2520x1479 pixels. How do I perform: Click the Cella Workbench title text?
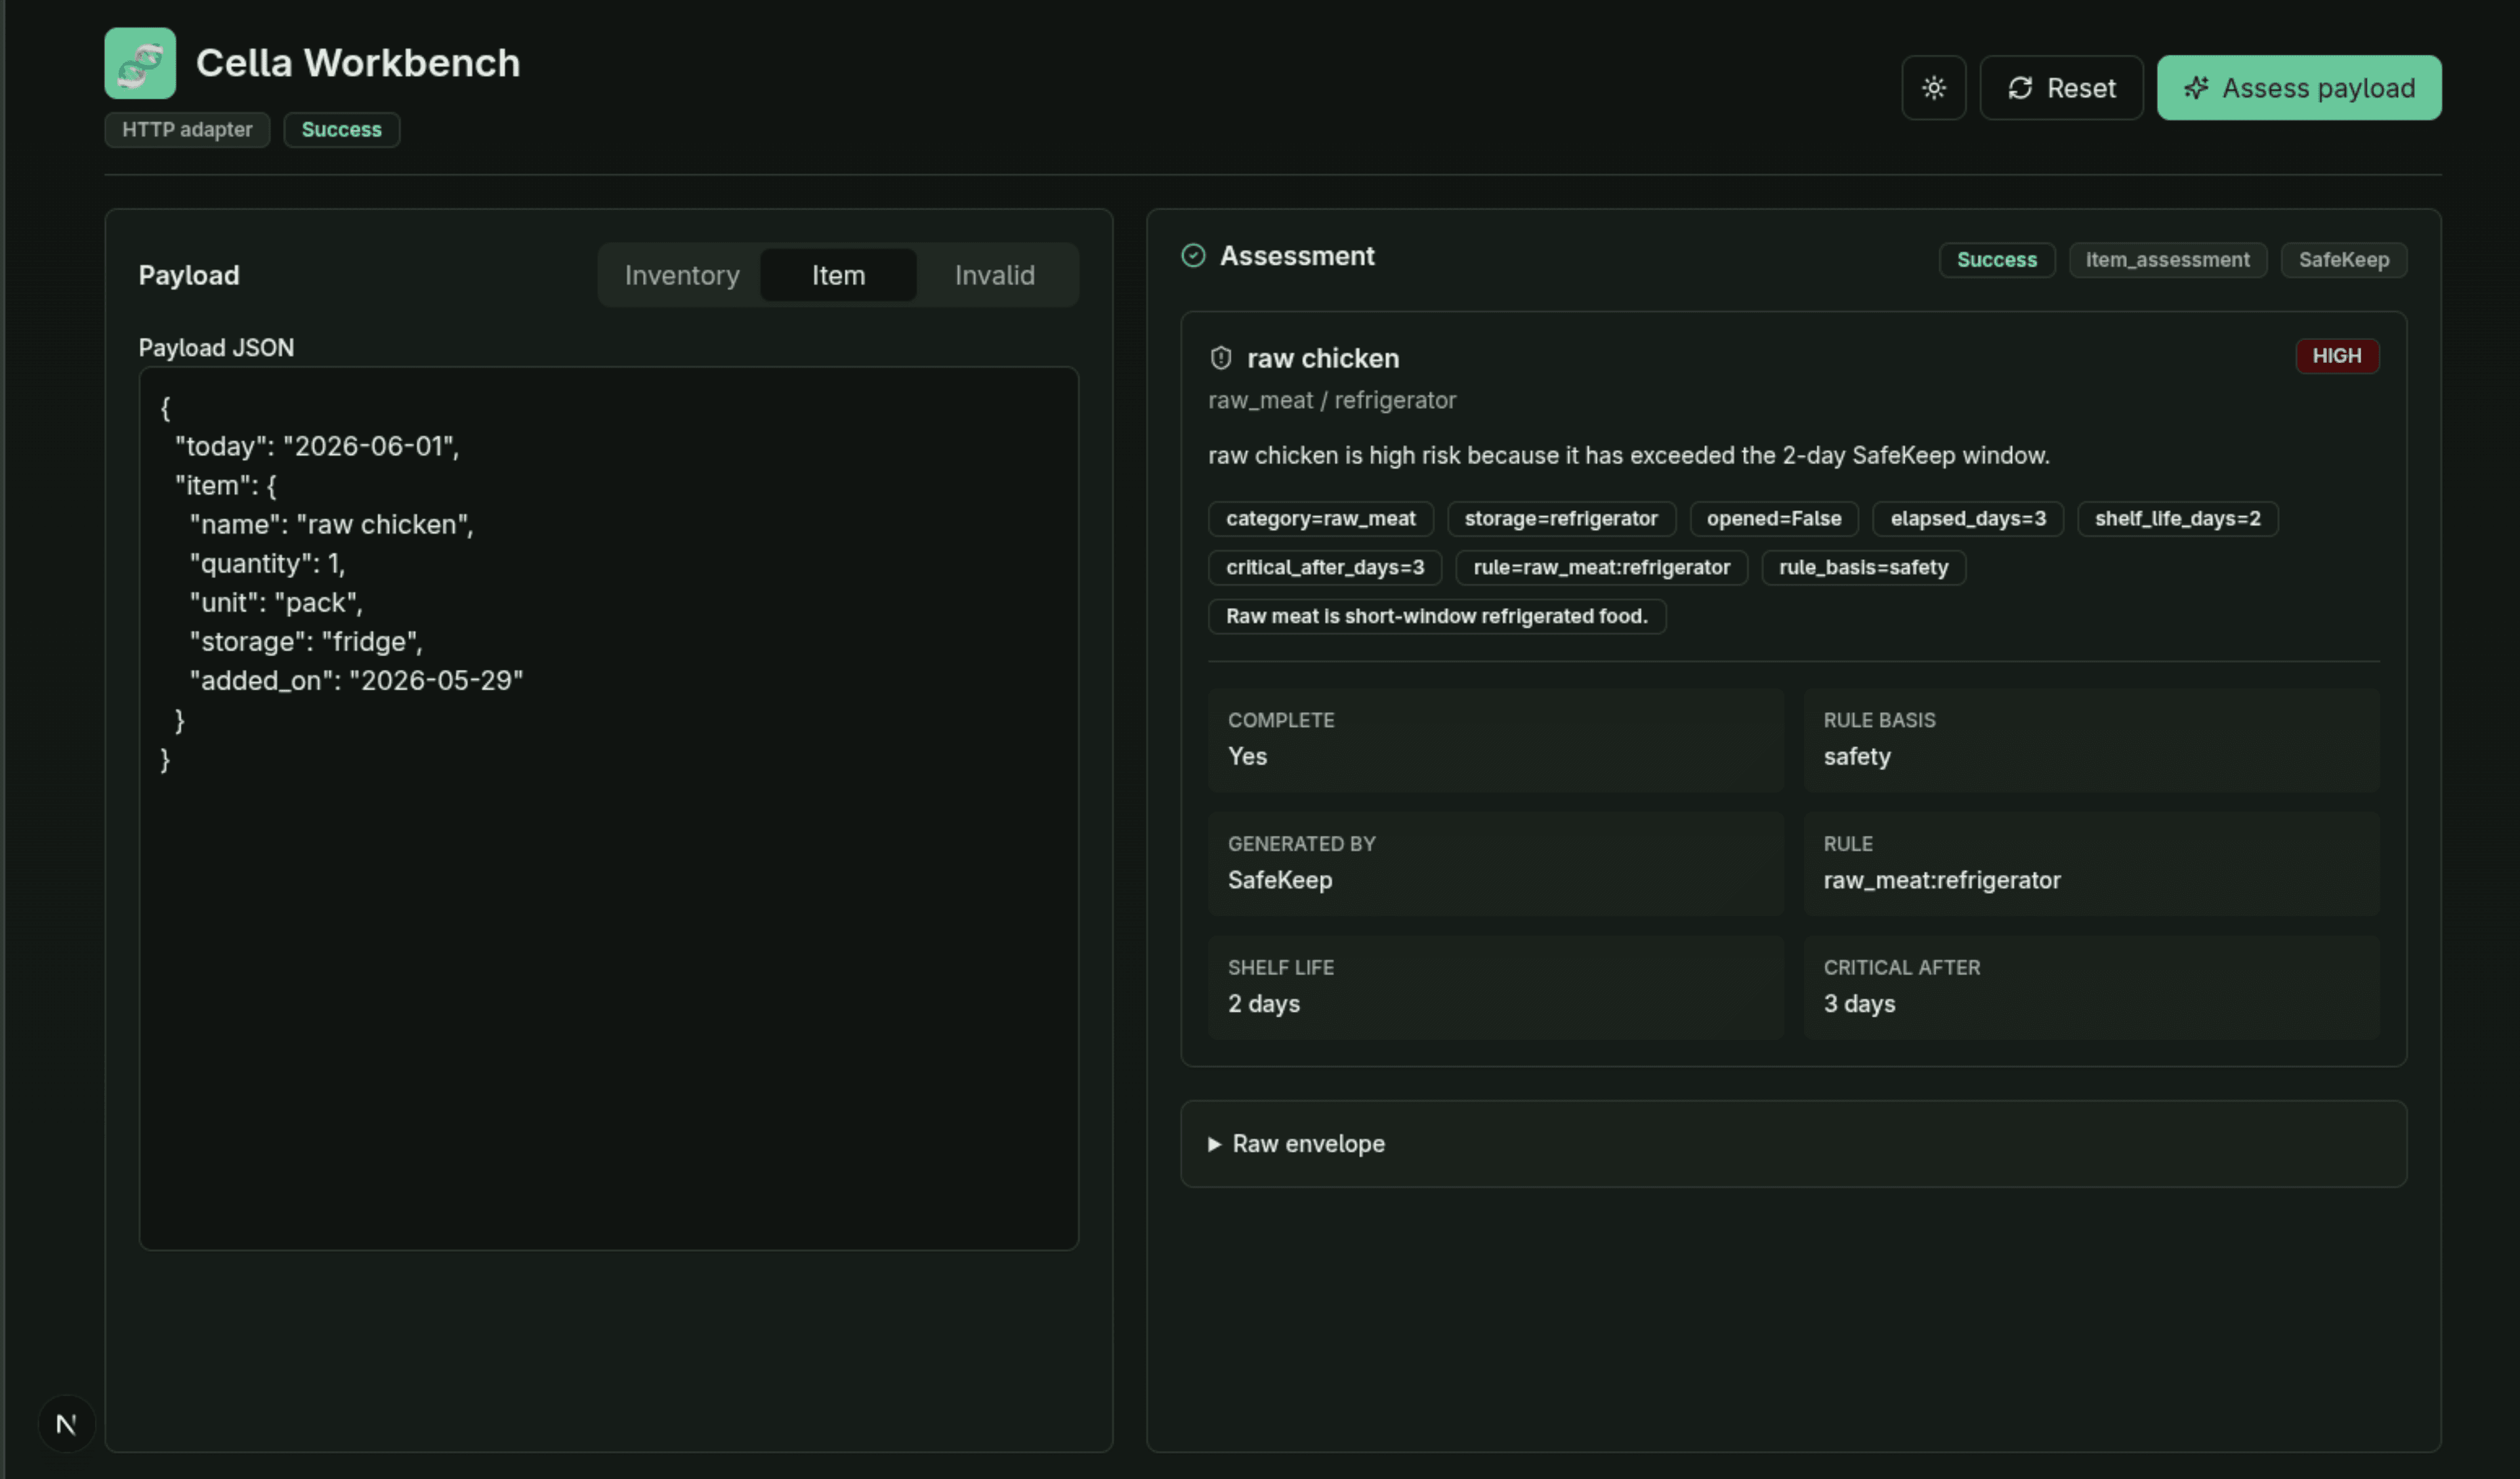pyautogui.click(x=357, y=63)
